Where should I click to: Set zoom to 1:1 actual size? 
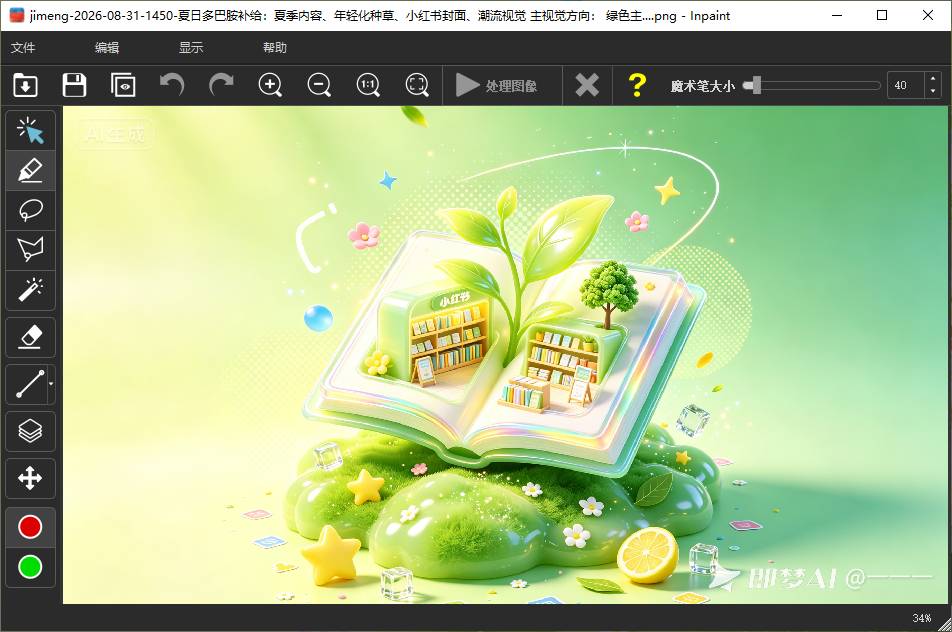(x=368, y=85)
